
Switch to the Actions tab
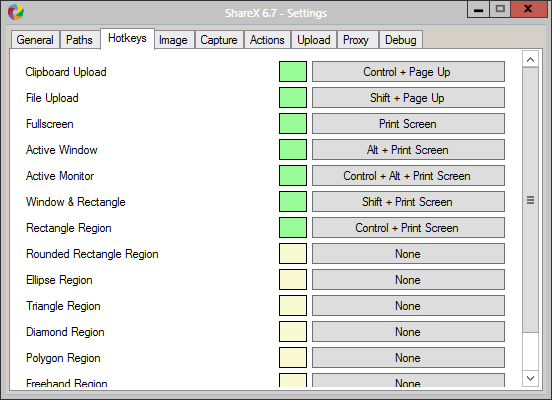point(267,40)
